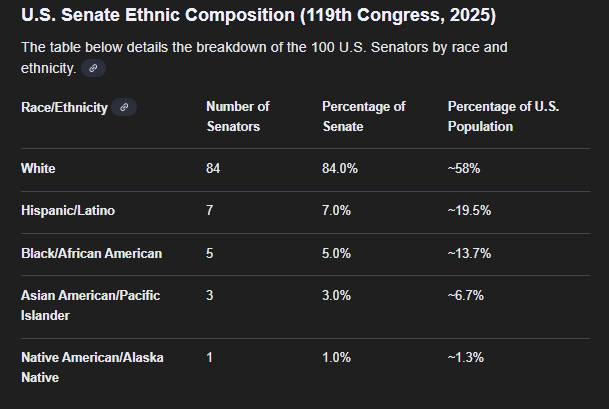Click the Percentage of Senate column header
The image size is (609, 409).
[363, 117]
